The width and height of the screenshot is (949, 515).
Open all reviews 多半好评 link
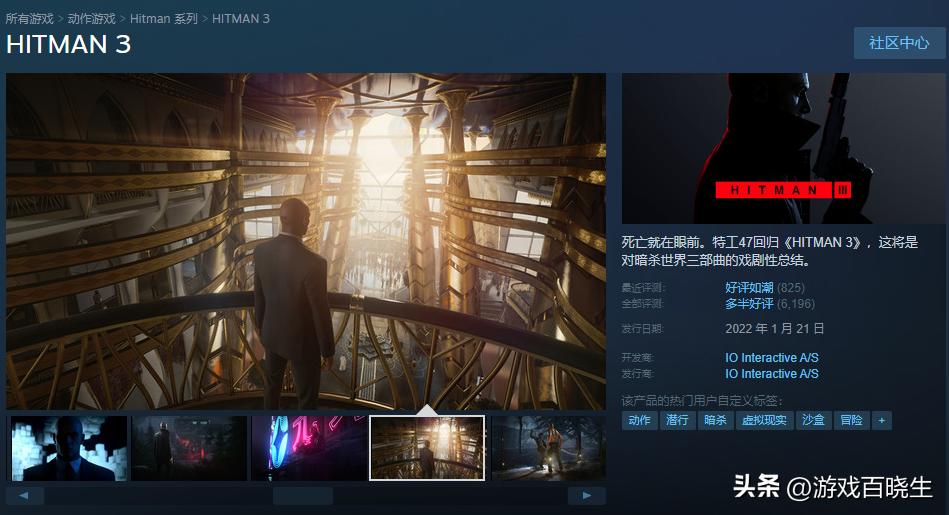(x=749, y=304)
